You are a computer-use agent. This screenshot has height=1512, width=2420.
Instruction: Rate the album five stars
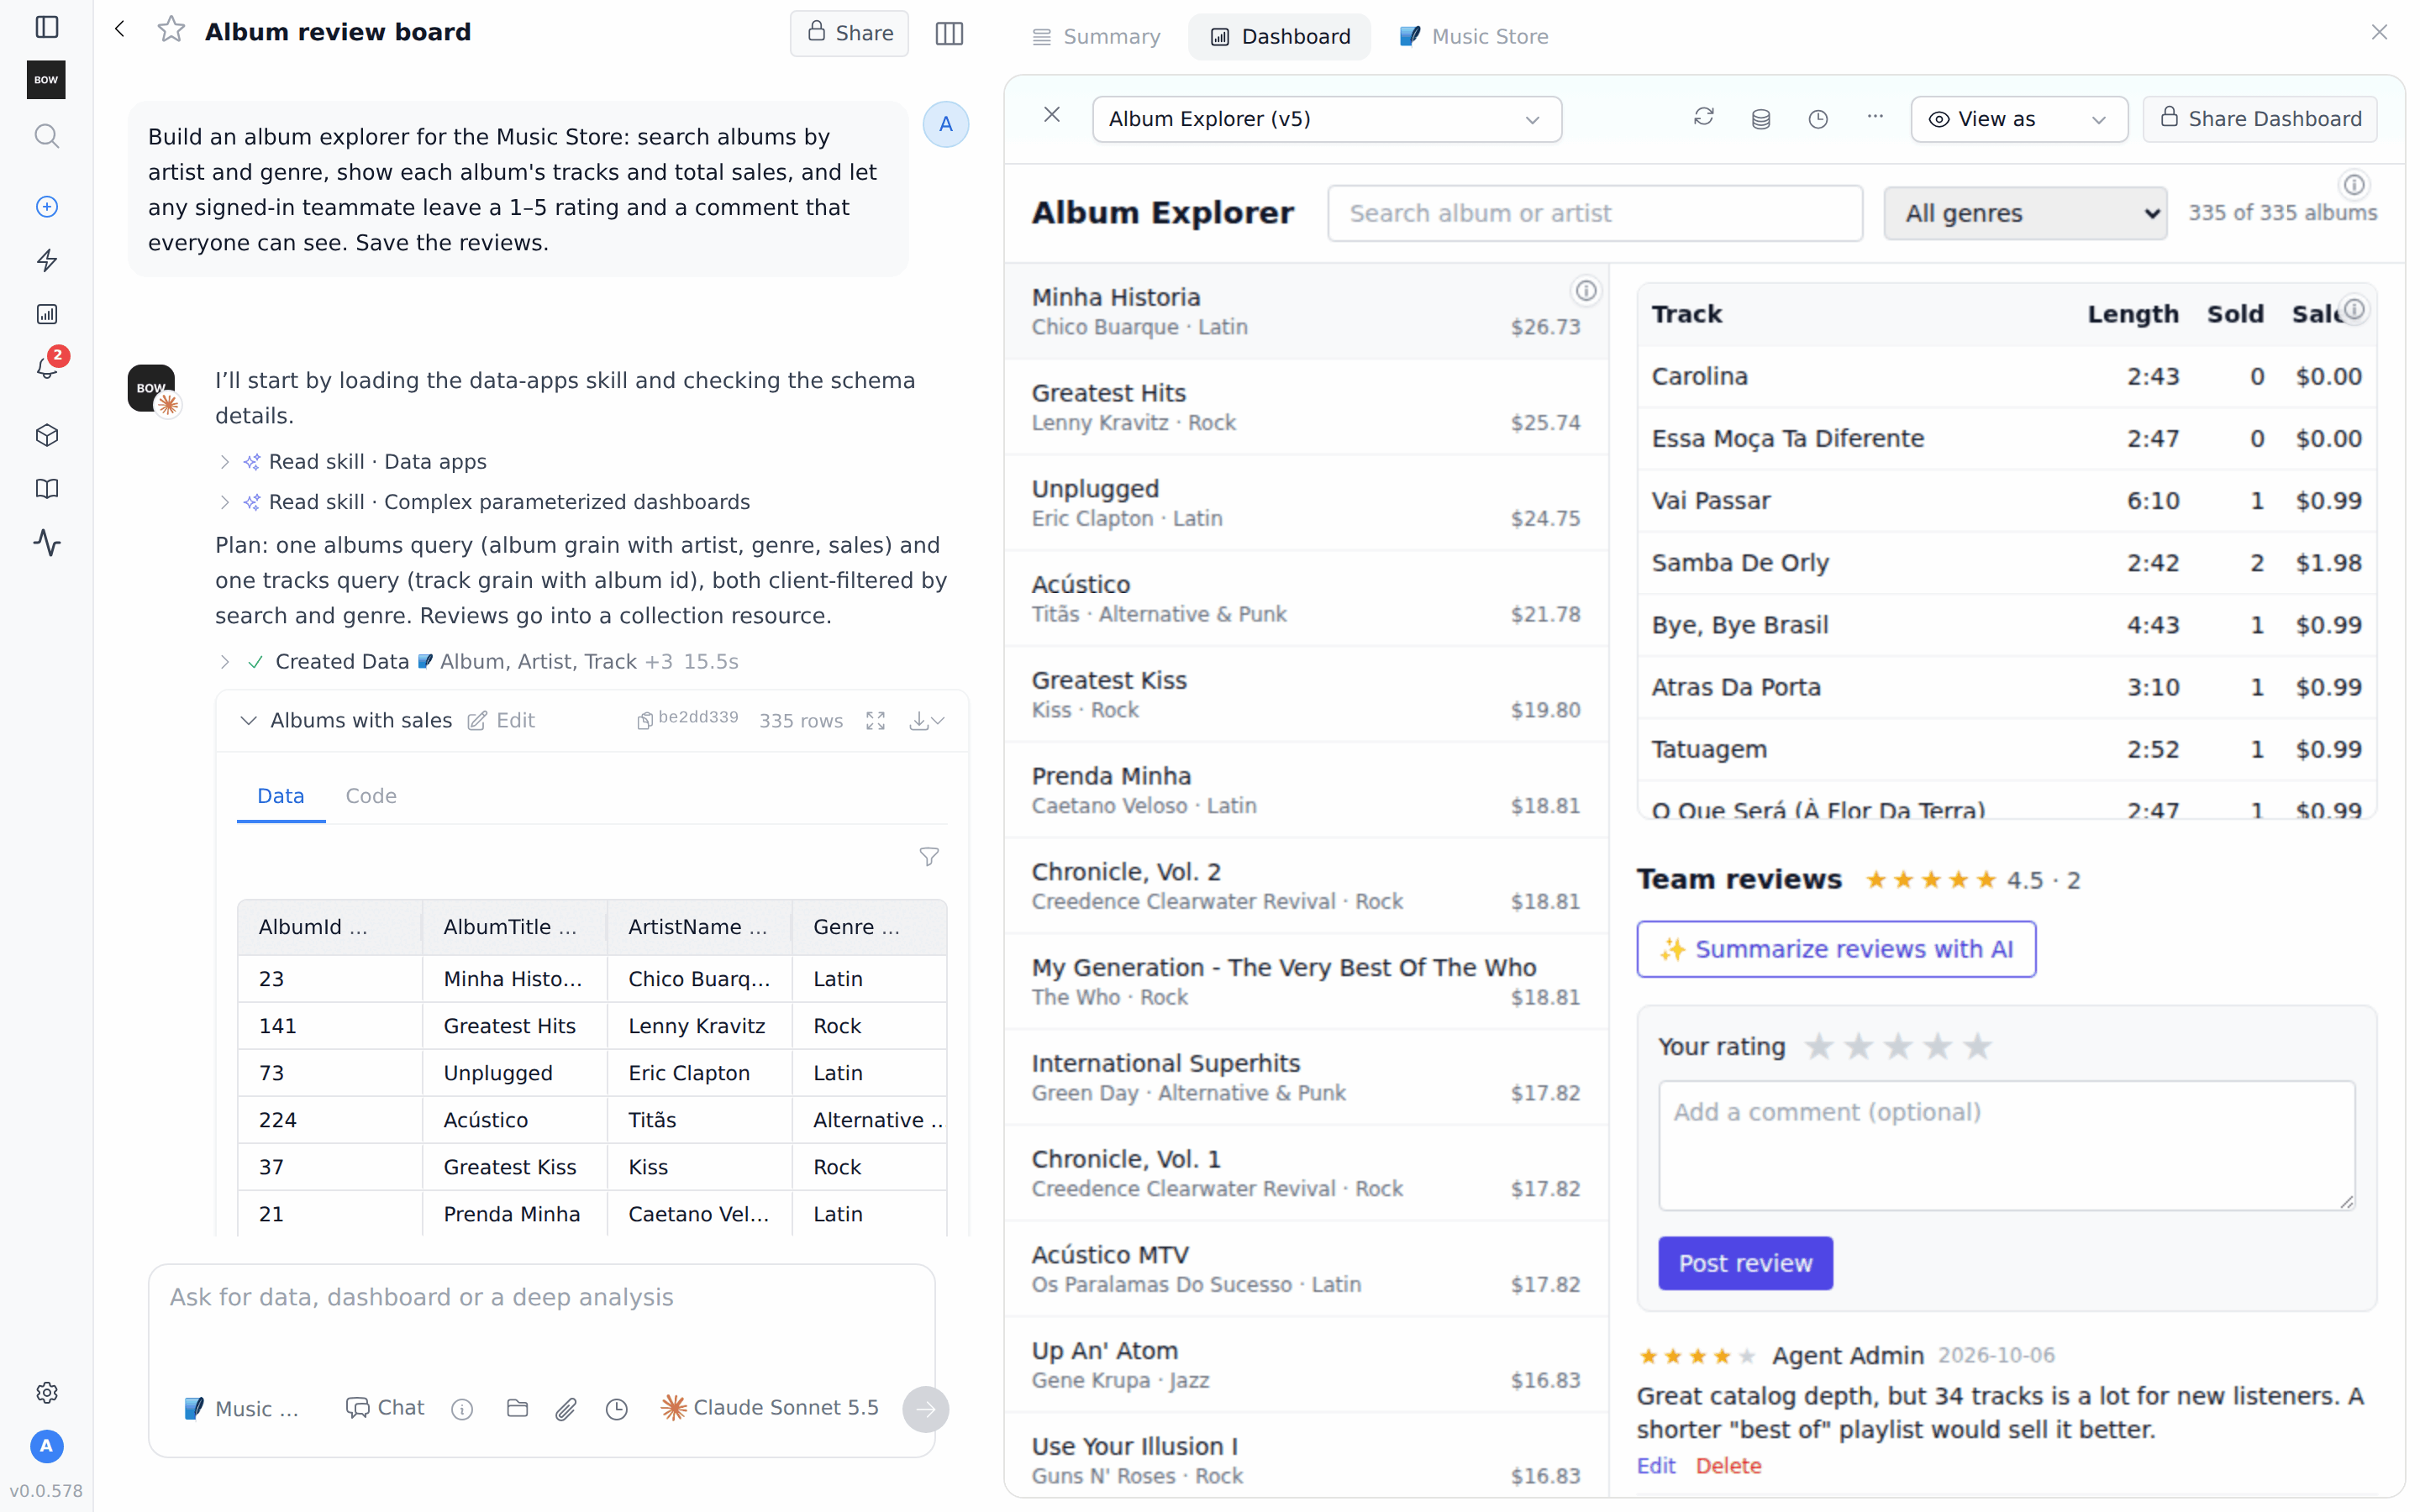[x=1977, y=1047]
